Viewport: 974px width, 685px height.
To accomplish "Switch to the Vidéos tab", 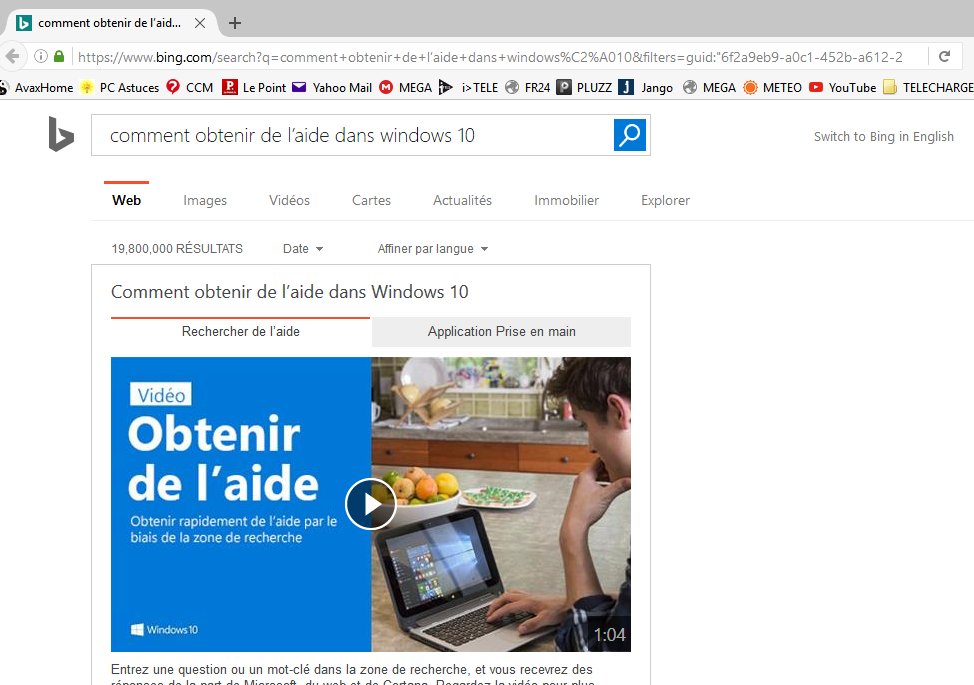I will pyautogui.click(x=289, y=200).
